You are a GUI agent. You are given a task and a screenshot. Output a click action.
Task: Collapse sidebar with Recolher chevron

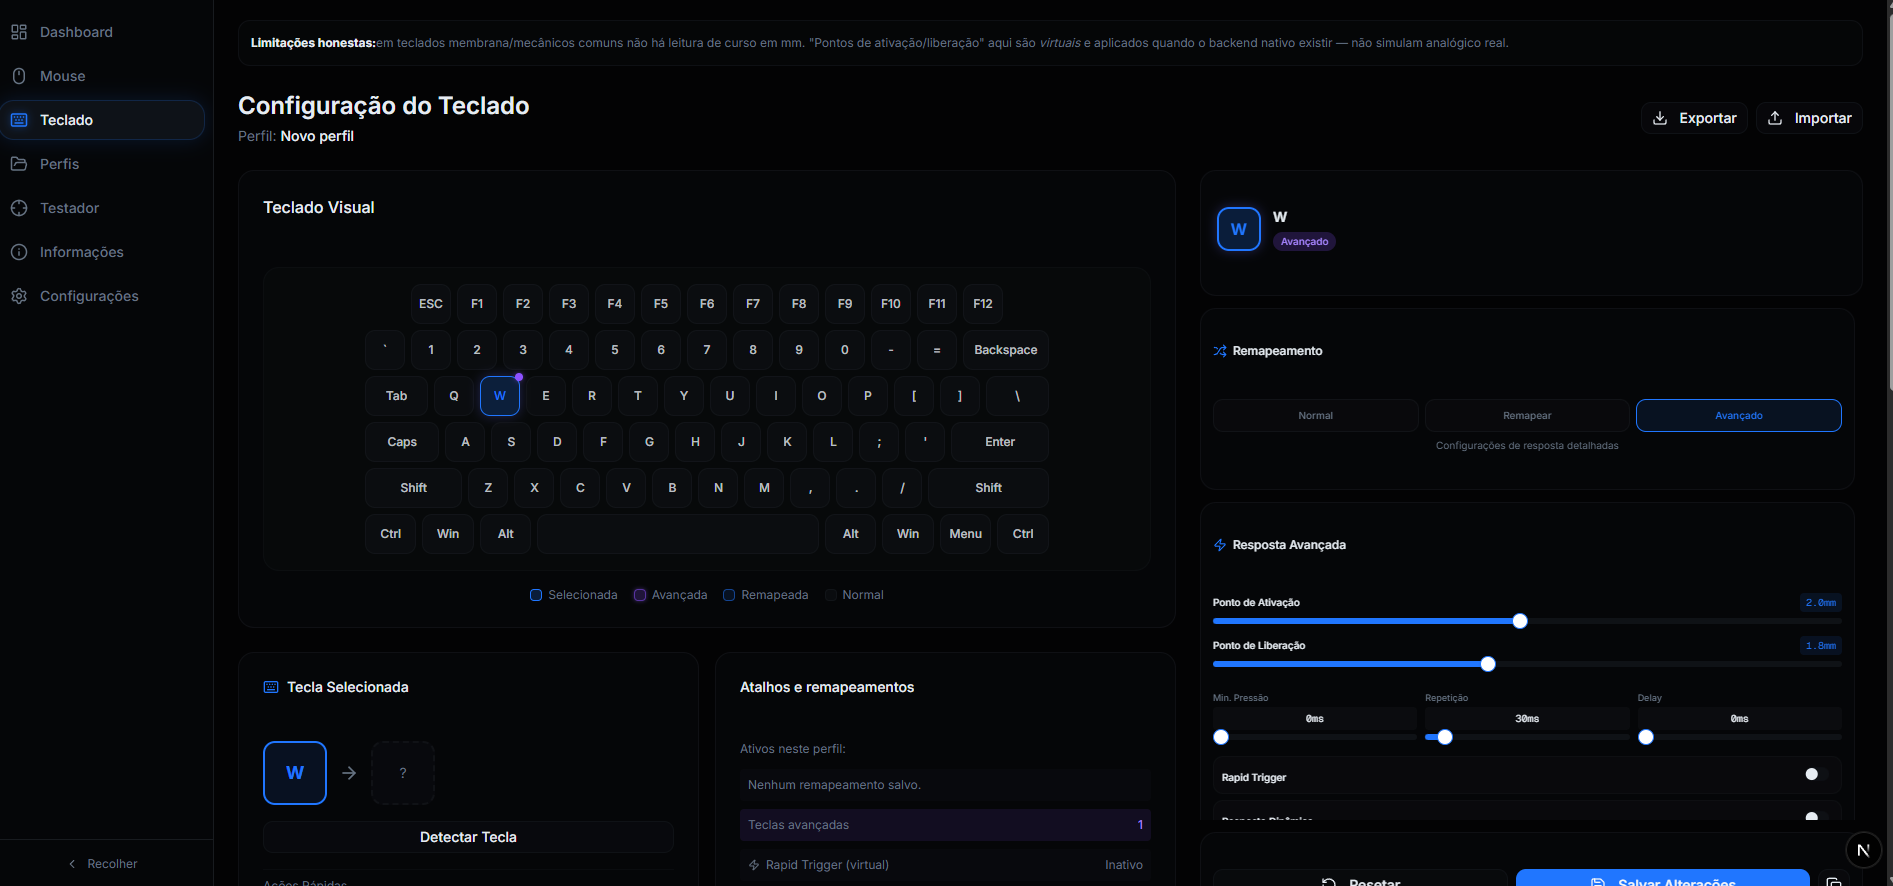point(72,864)
